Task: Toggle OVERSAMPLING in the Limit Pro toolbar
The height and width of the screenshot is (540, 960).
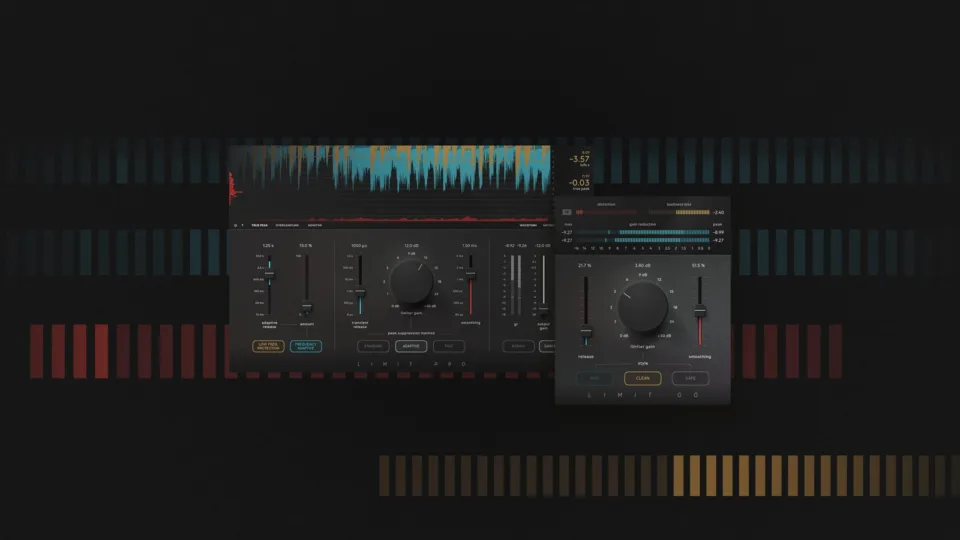Action: [x=287, y=225]
